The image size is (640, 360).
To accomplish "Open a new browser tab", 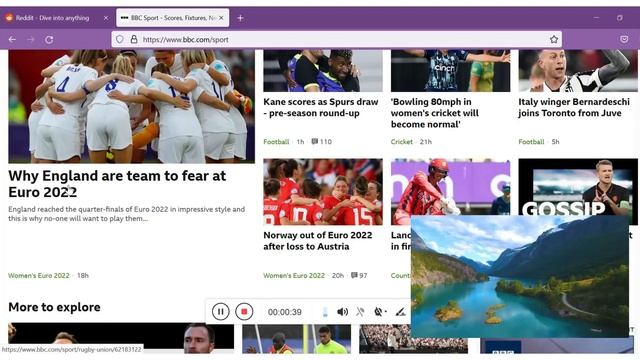I will click(240, 18).
